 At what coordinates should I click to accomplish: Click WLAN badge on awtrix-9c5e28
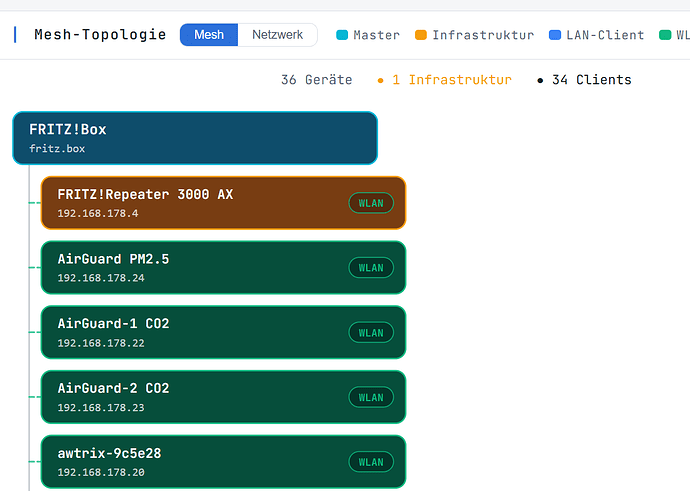(x=371, y=462)
